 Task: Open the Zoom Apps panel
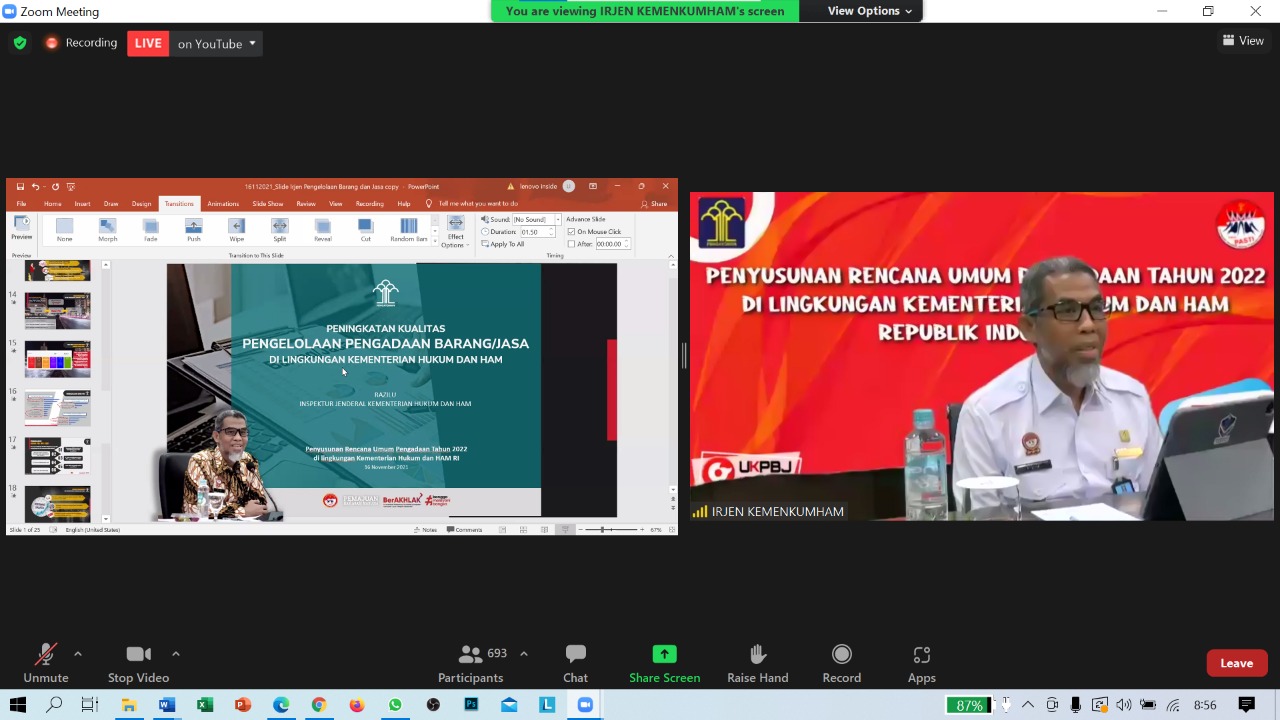point(921,663)
